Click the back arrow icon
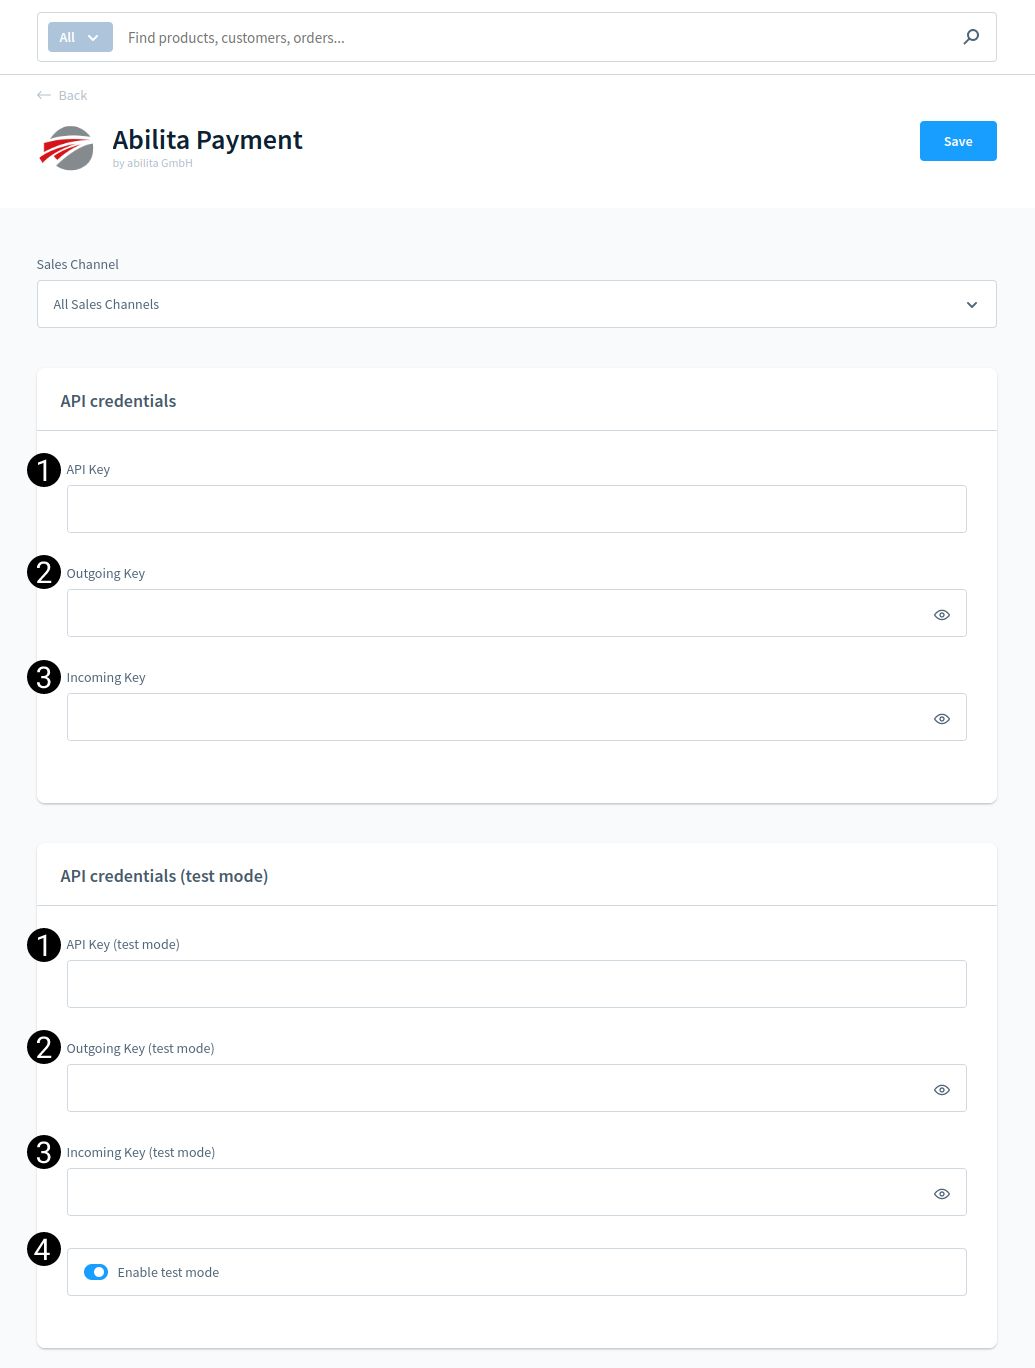 pyautogui.click(x=43, y=95)
